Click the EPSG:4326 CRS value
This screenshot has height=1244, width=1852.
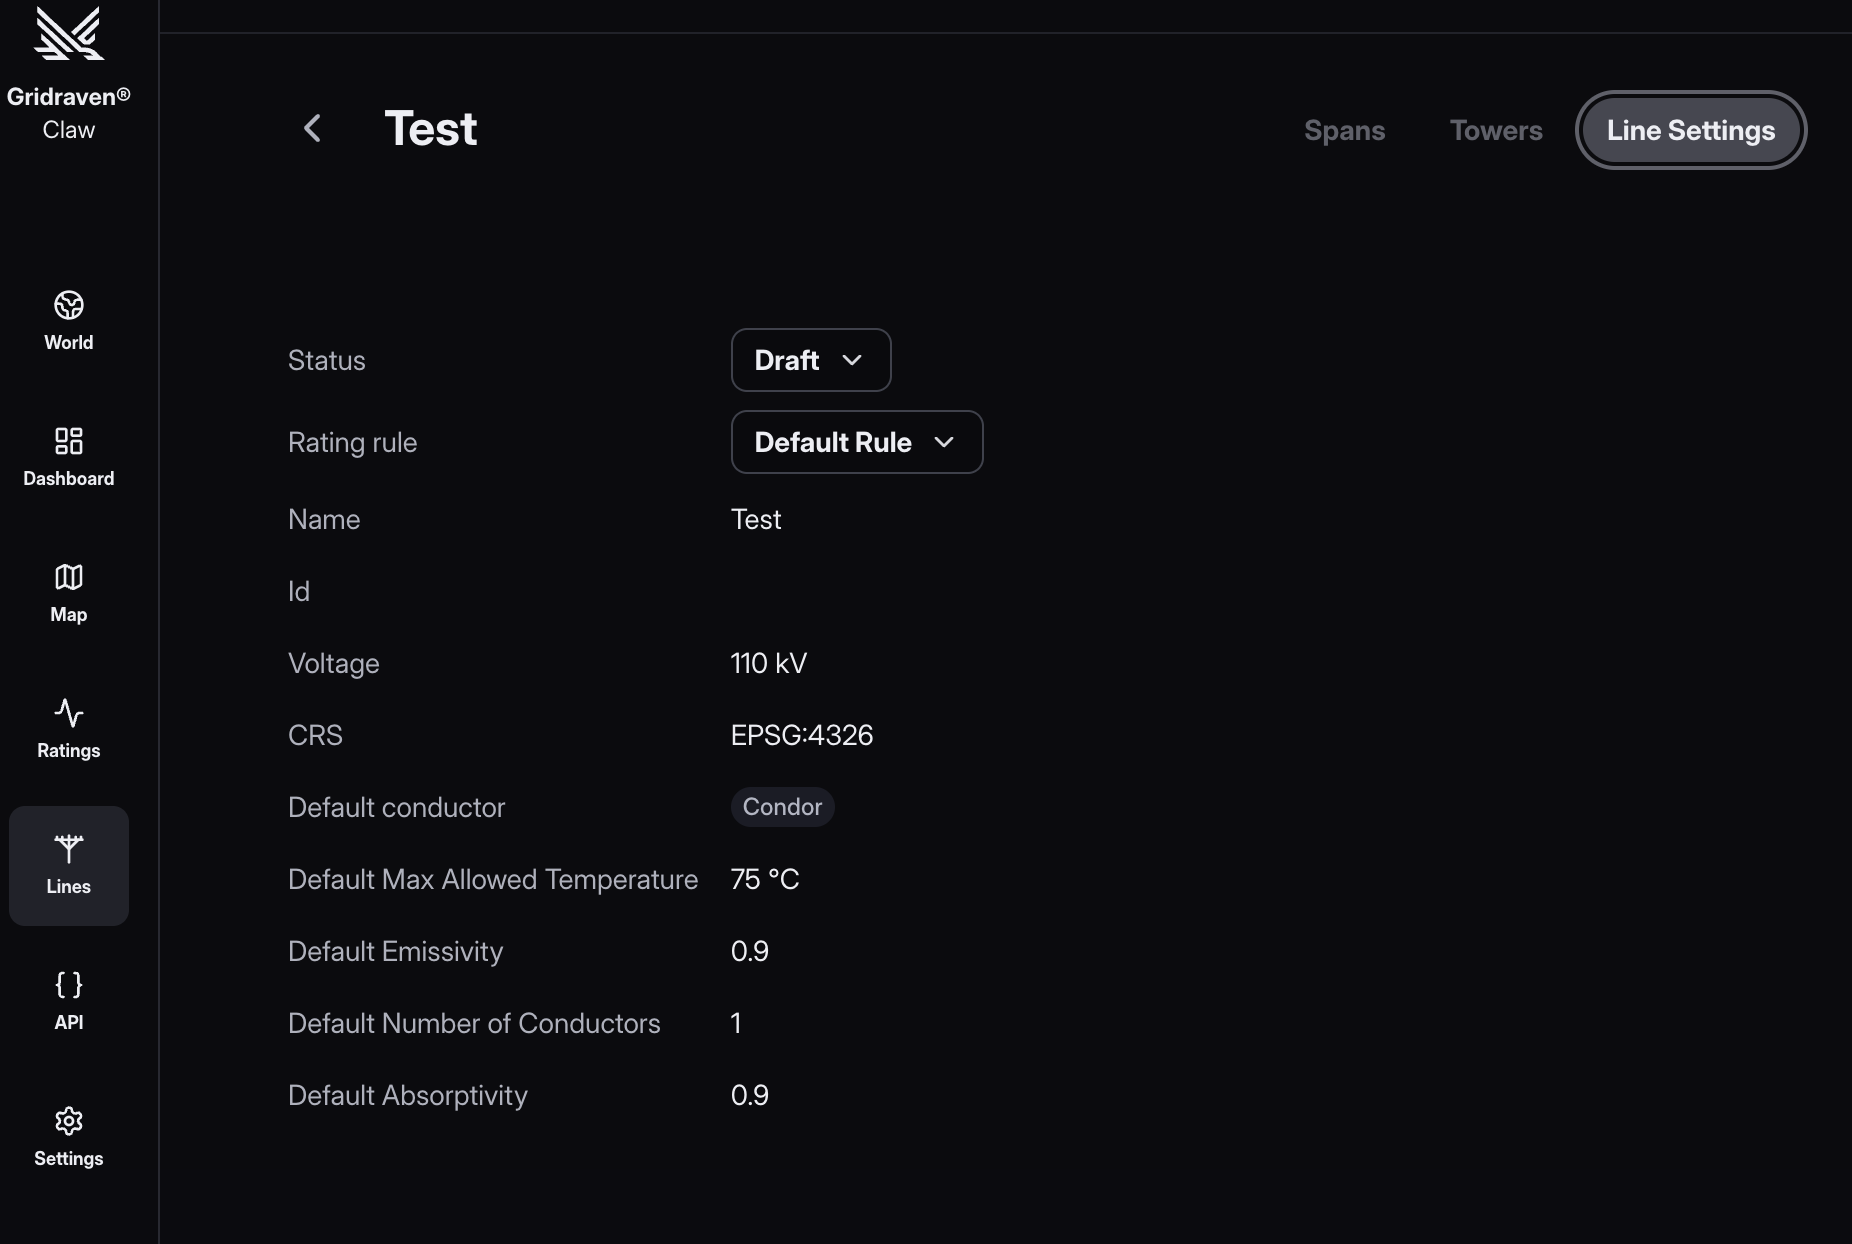pos(802,735)
